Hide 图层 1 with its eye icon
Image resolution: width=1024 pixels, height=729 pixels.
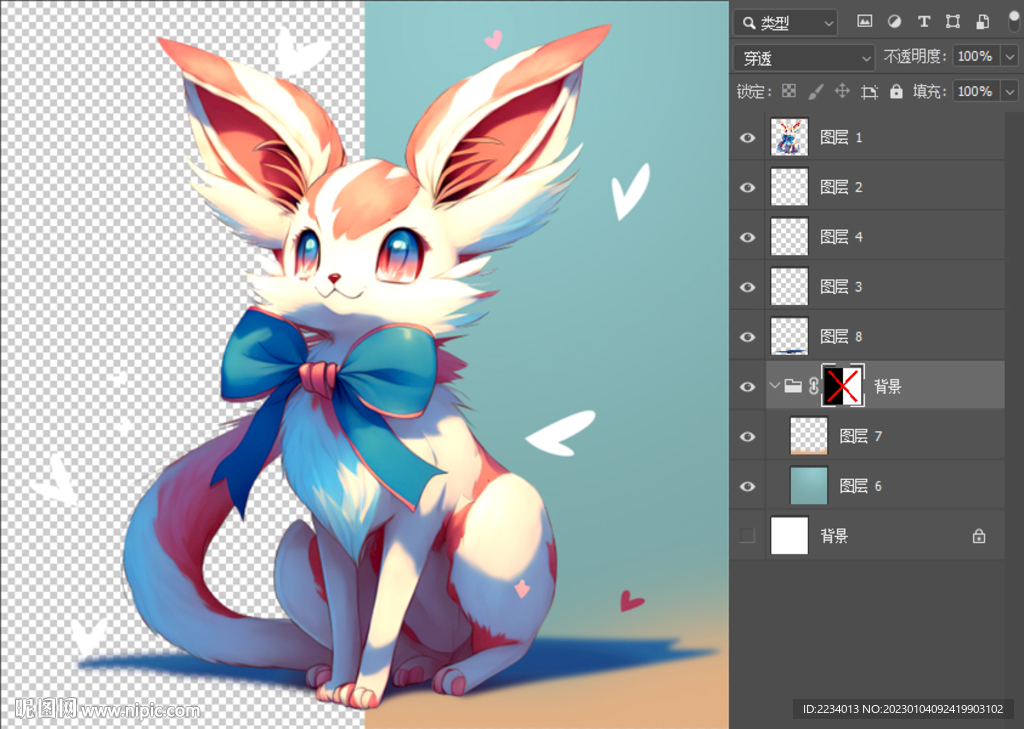tap(747, 137)
